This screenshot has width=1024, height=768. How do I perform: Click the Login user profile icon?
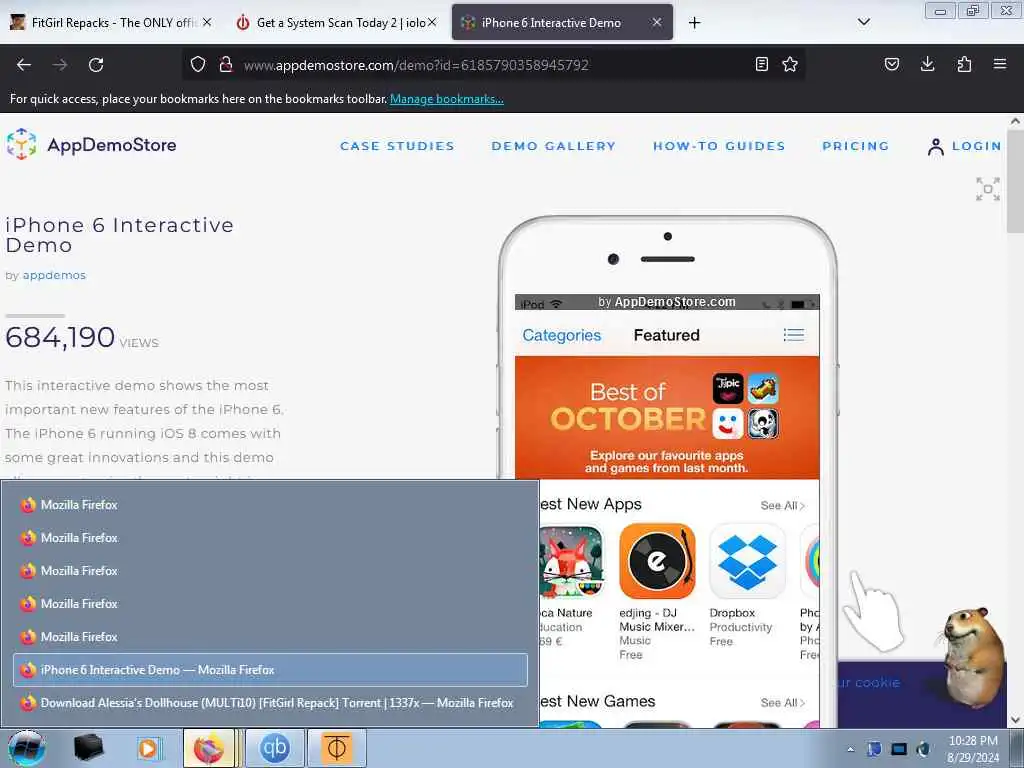[935, 147]
